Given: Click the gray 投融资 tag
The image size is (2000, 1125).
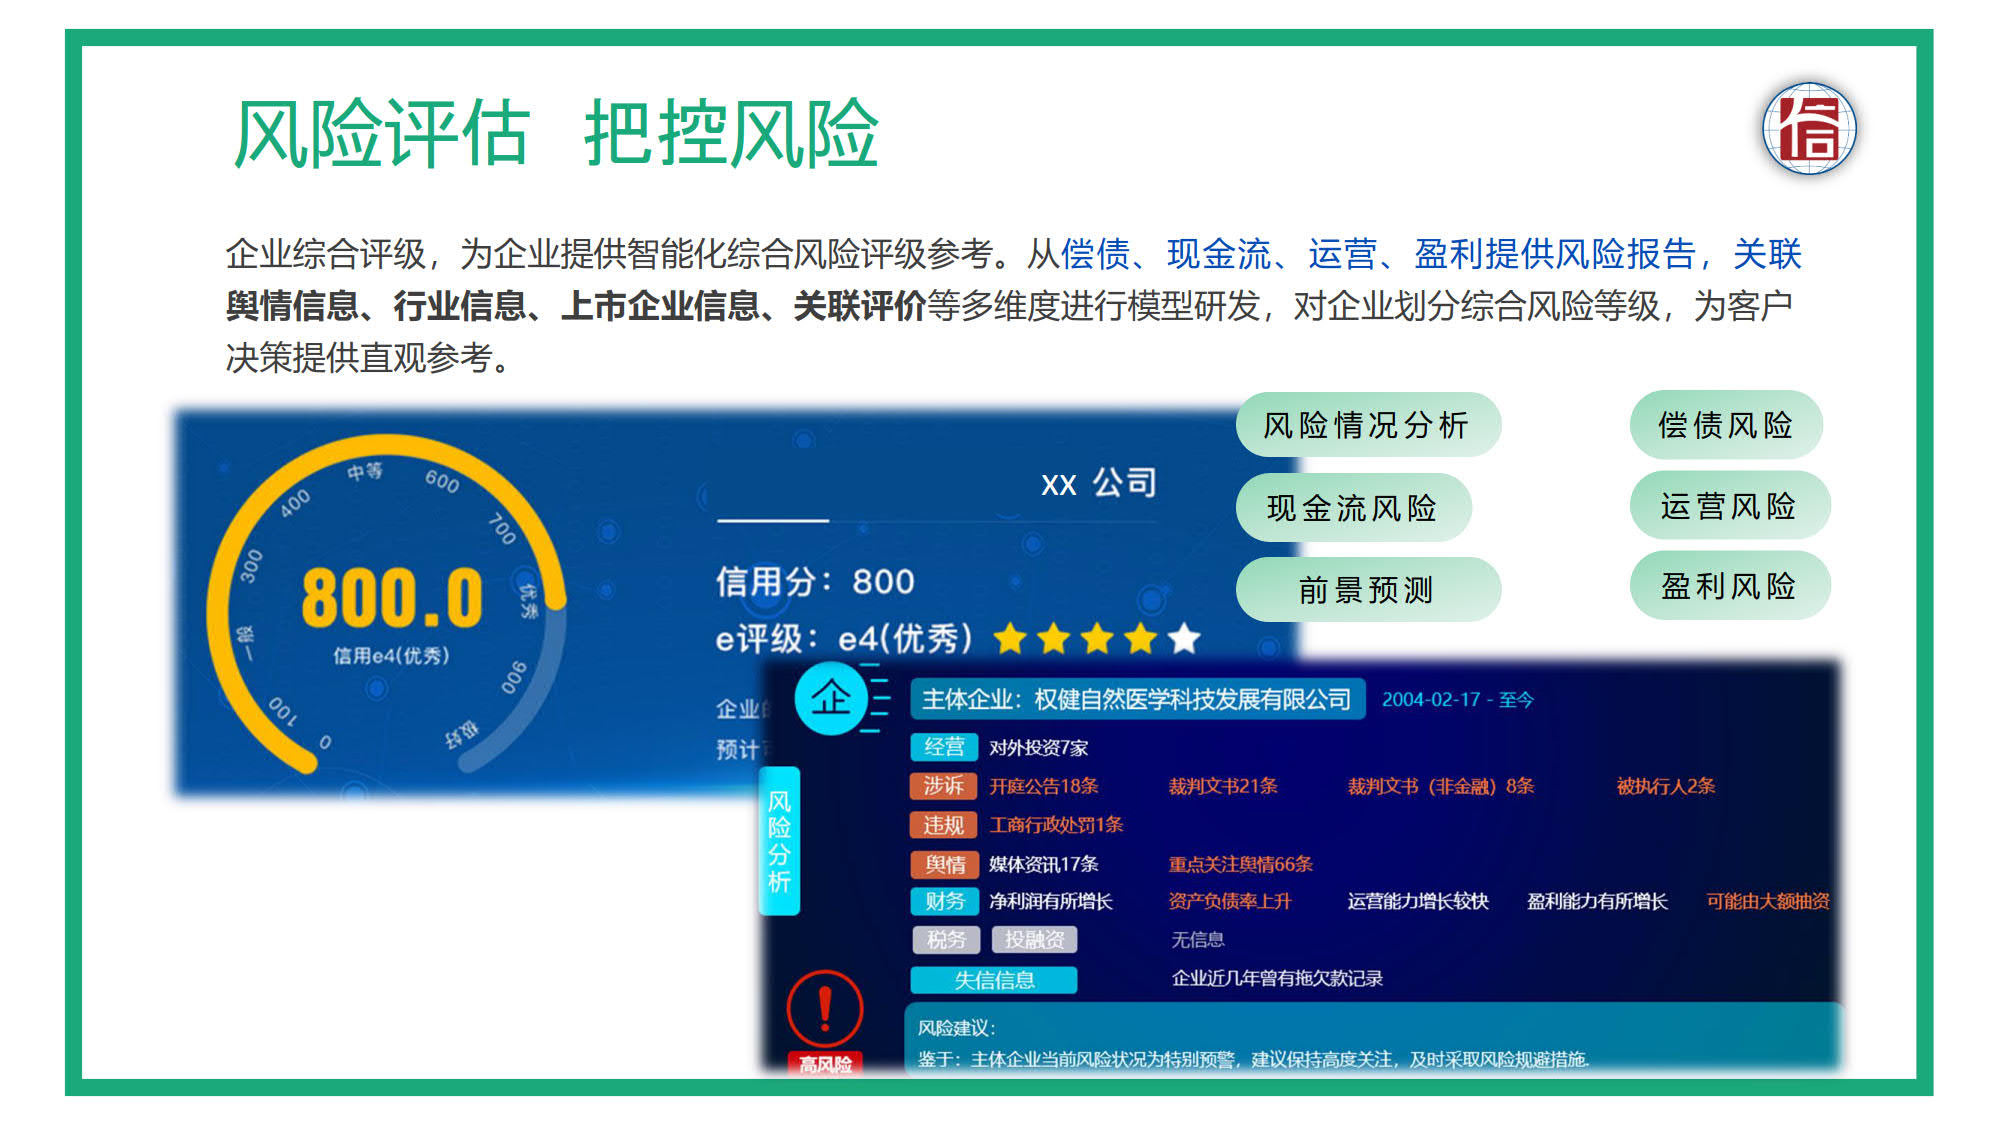Looking at the screenshot, I should [1034, 940].
